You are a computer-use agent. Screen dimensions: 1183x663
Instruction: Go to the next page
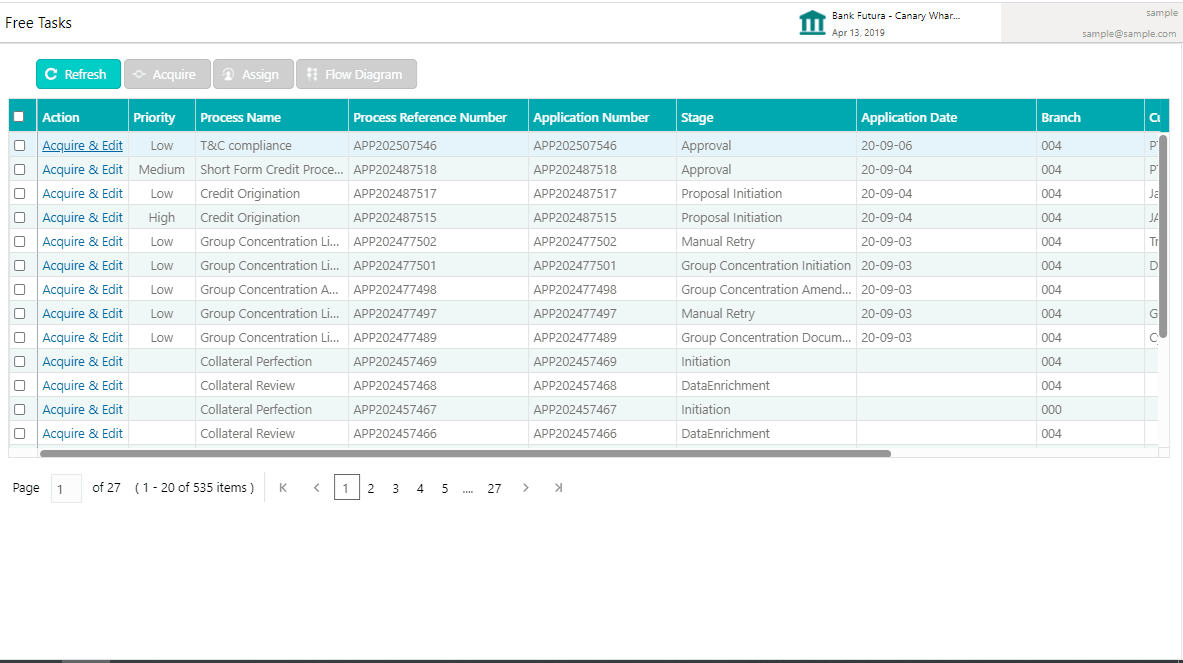526,488
